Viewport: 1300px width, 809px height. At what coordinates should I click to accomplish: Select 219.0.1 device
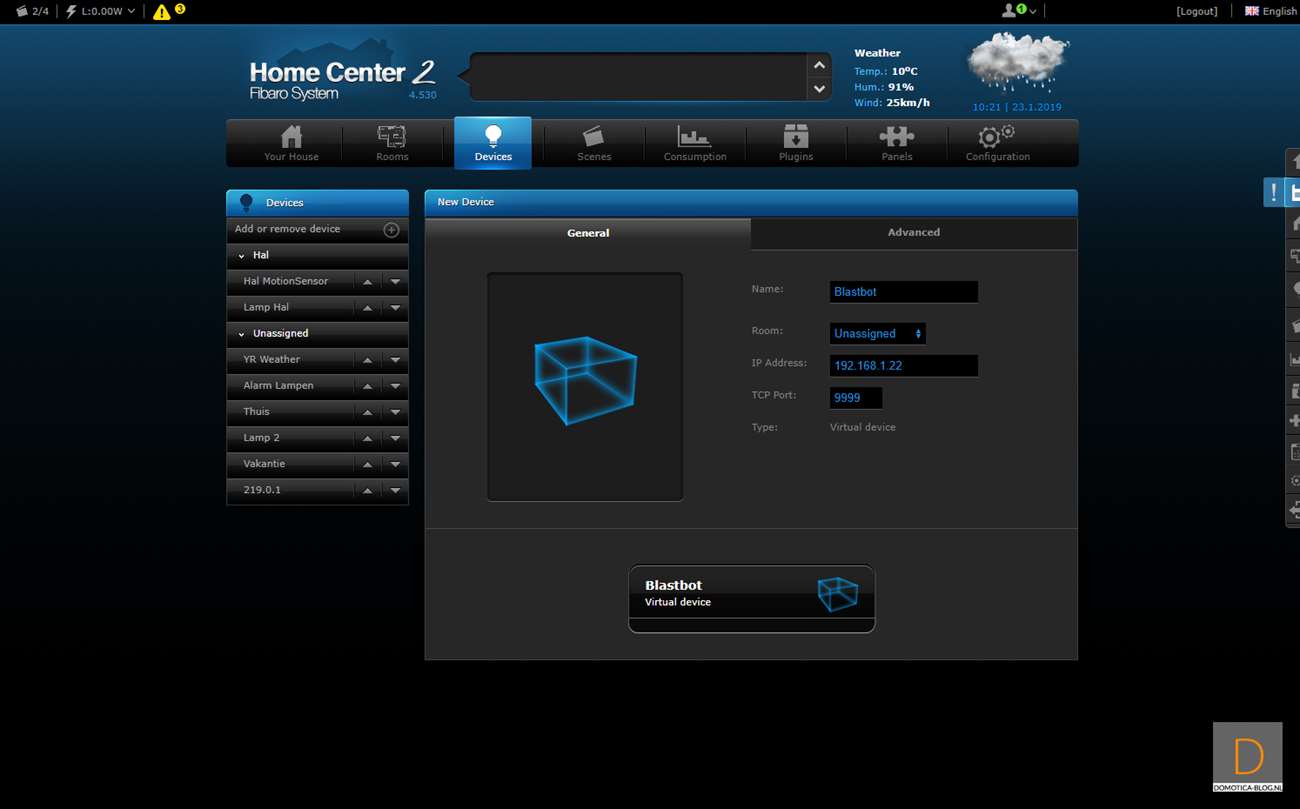[262, 489]
